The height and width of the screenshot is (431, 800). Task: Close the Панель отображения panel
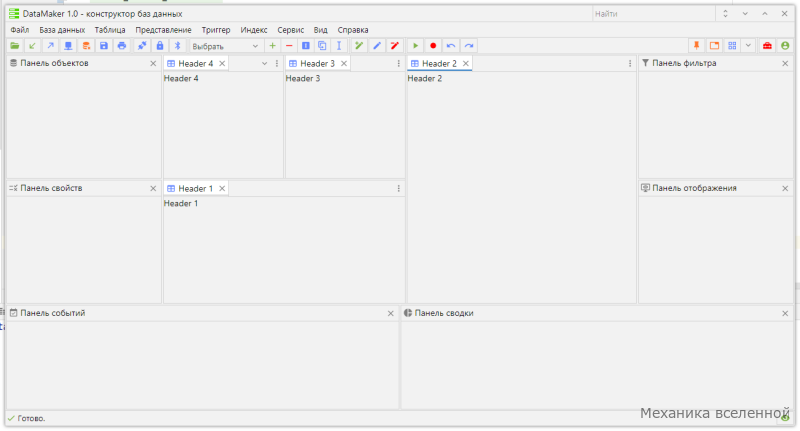(x=785, y=189)
